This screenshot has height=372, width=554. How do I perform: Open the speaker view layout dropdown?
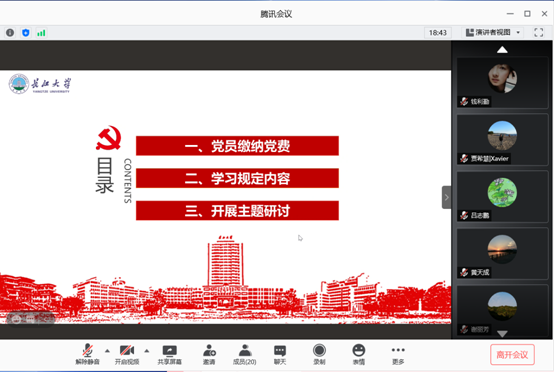[493, 33]
